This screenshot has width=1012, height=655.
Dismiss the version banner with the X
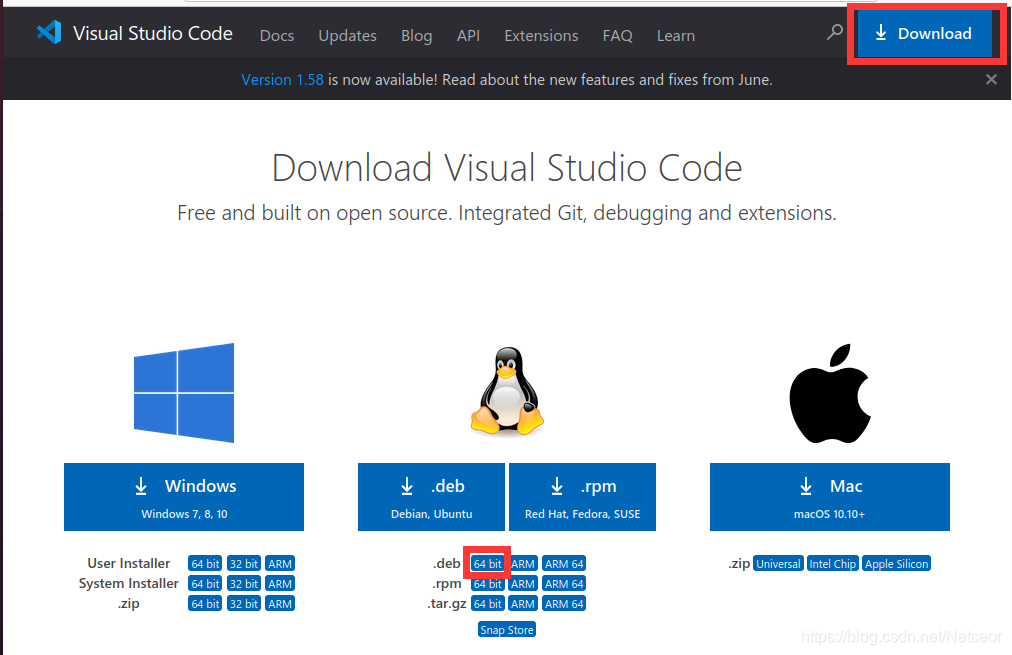point(991,79)
